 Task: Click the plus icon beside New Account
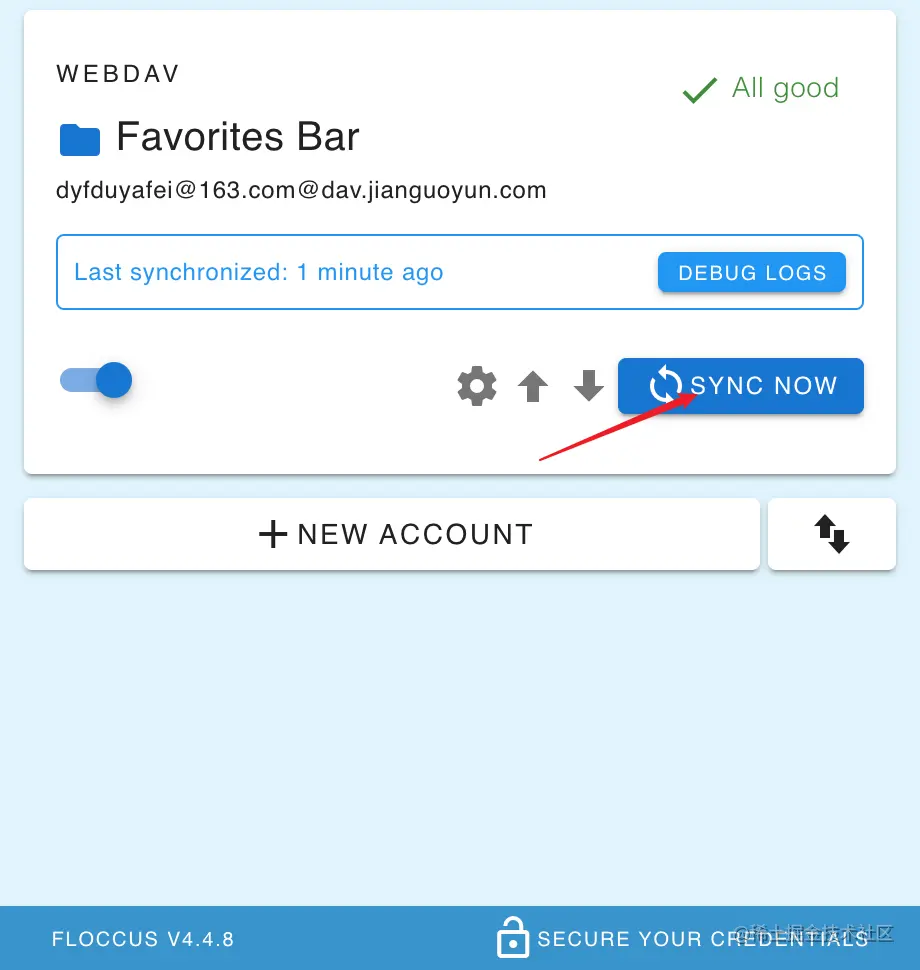(x=273, y=534)
